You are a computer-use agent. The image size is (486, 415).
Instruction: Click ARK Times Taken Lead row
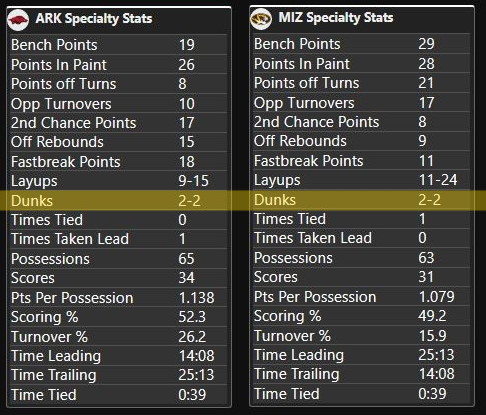(119, 239)
